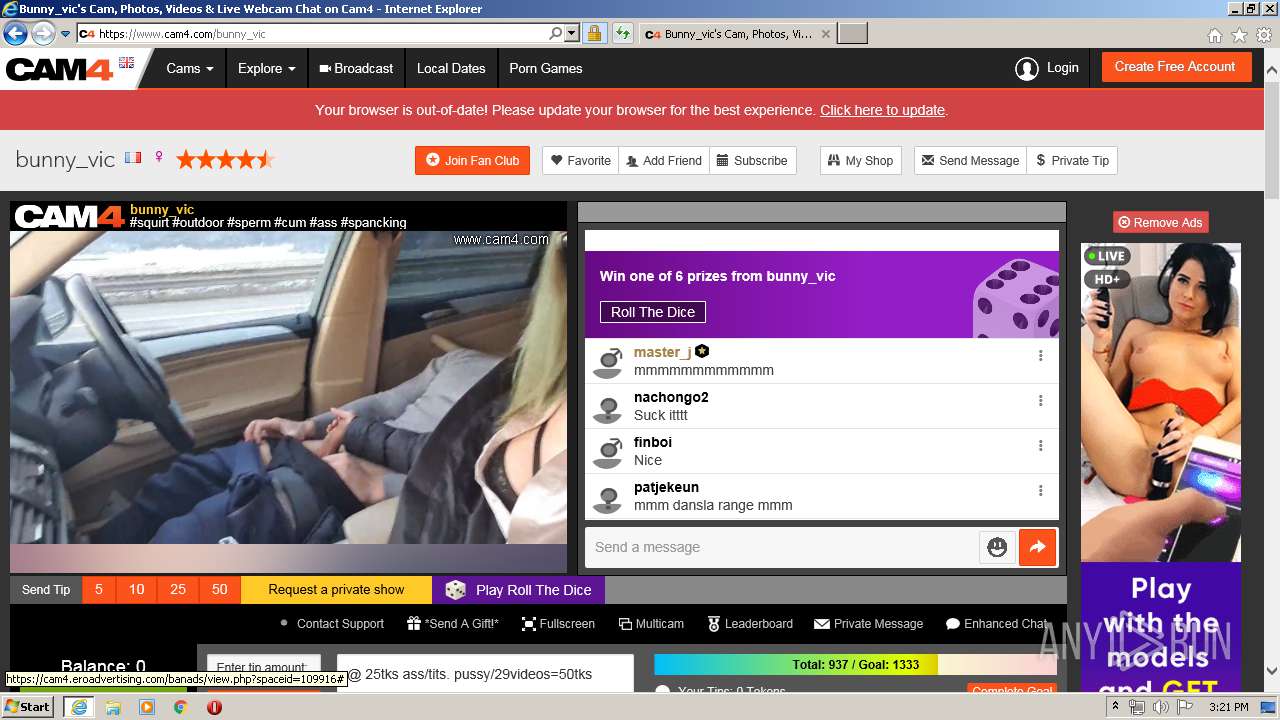Open My Shop
Screen dimensions: 1280x720
point(861,160)
